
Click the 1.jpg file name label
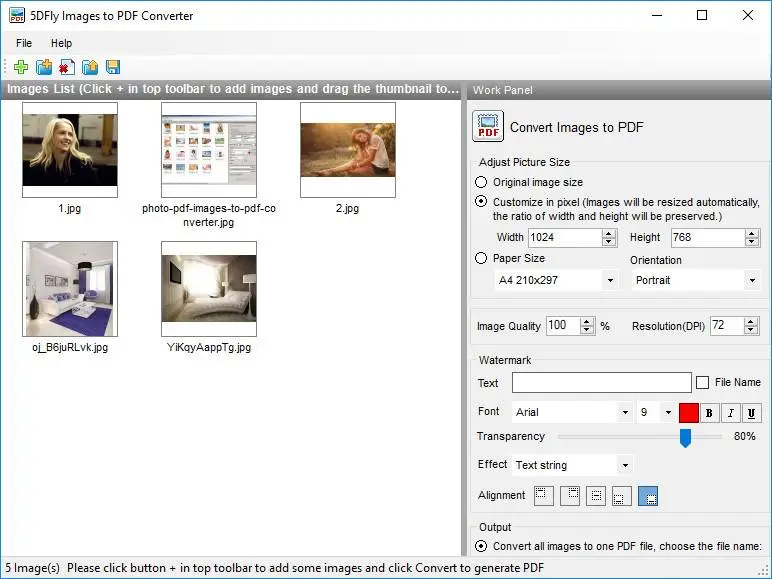[69, 208]
